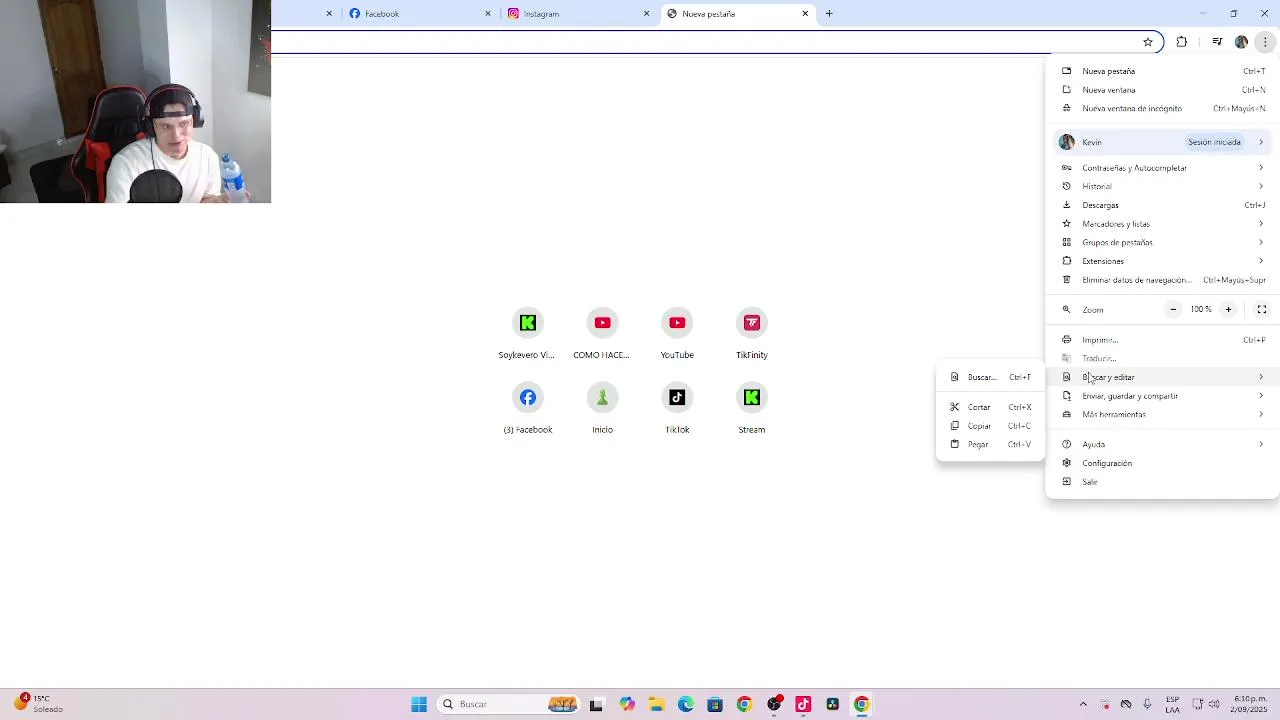Open the YouTube shortcut tile

pyautogui.click(x=677, y=334)
